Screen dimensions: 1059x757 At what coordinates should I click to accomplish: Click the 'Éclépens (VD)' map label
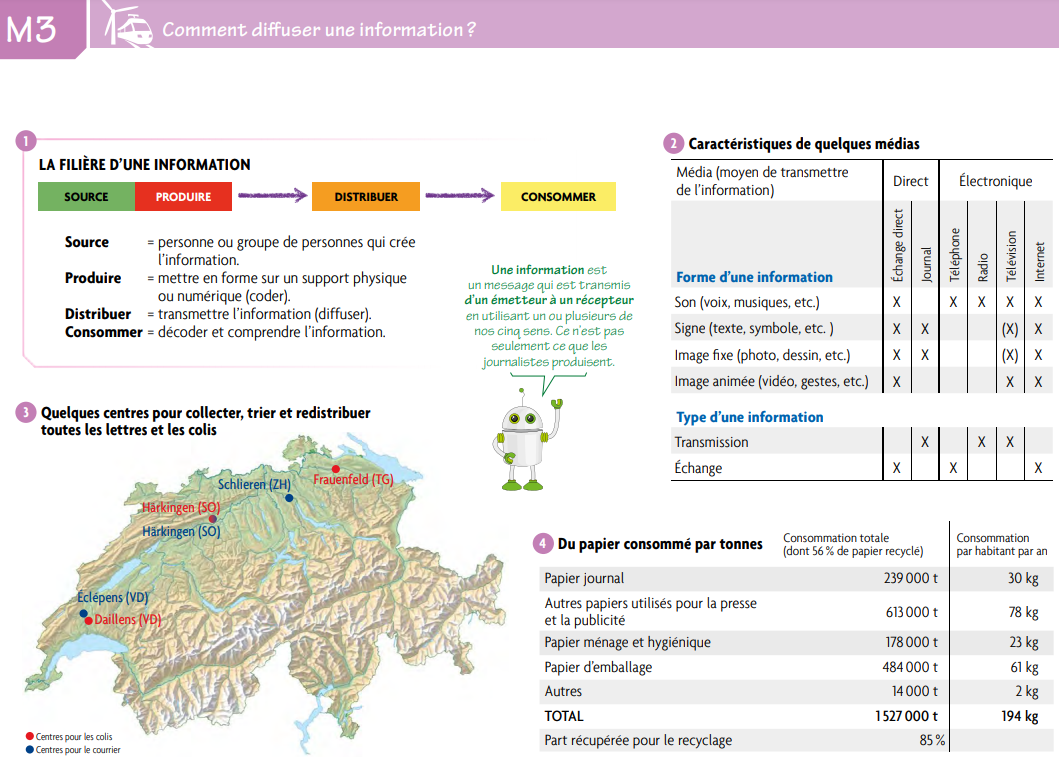pyautogui.click(x=112, y=598)
